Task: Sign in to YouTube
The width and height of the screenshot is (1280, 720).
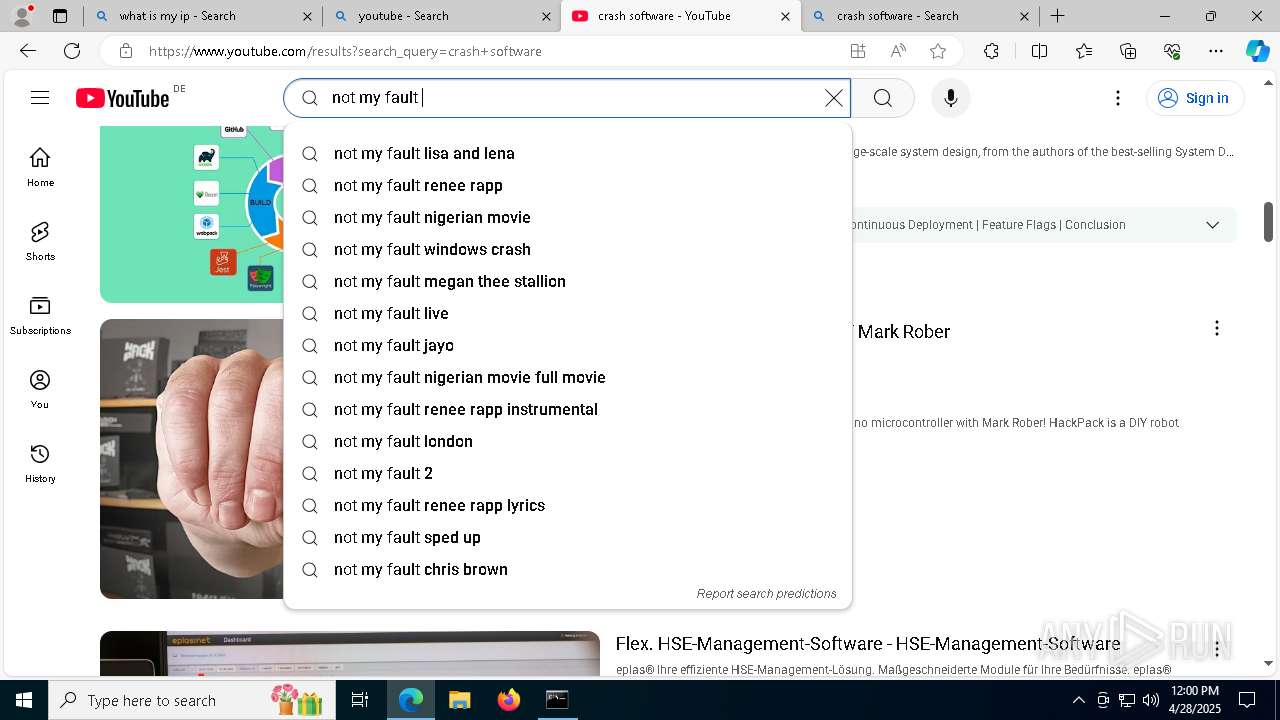Action: point(1195,98)
